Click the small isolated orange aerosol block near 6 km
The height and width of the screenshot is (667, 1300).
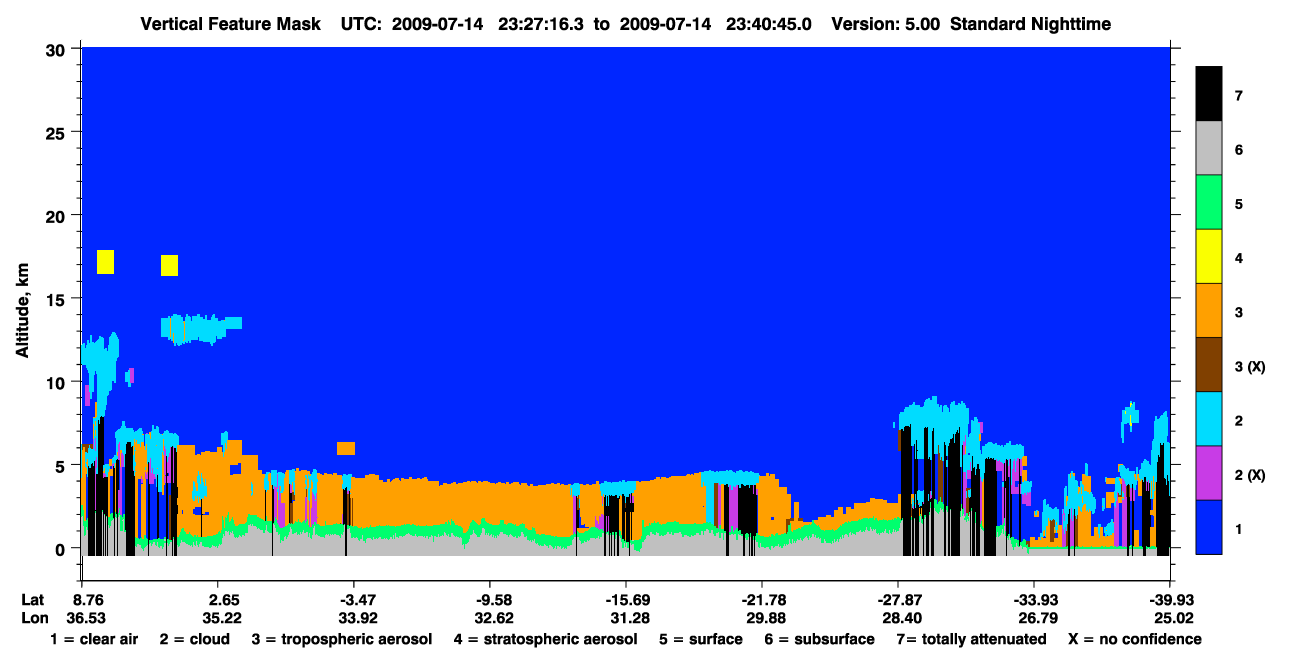pyautogui.click(x=346, y=448)
